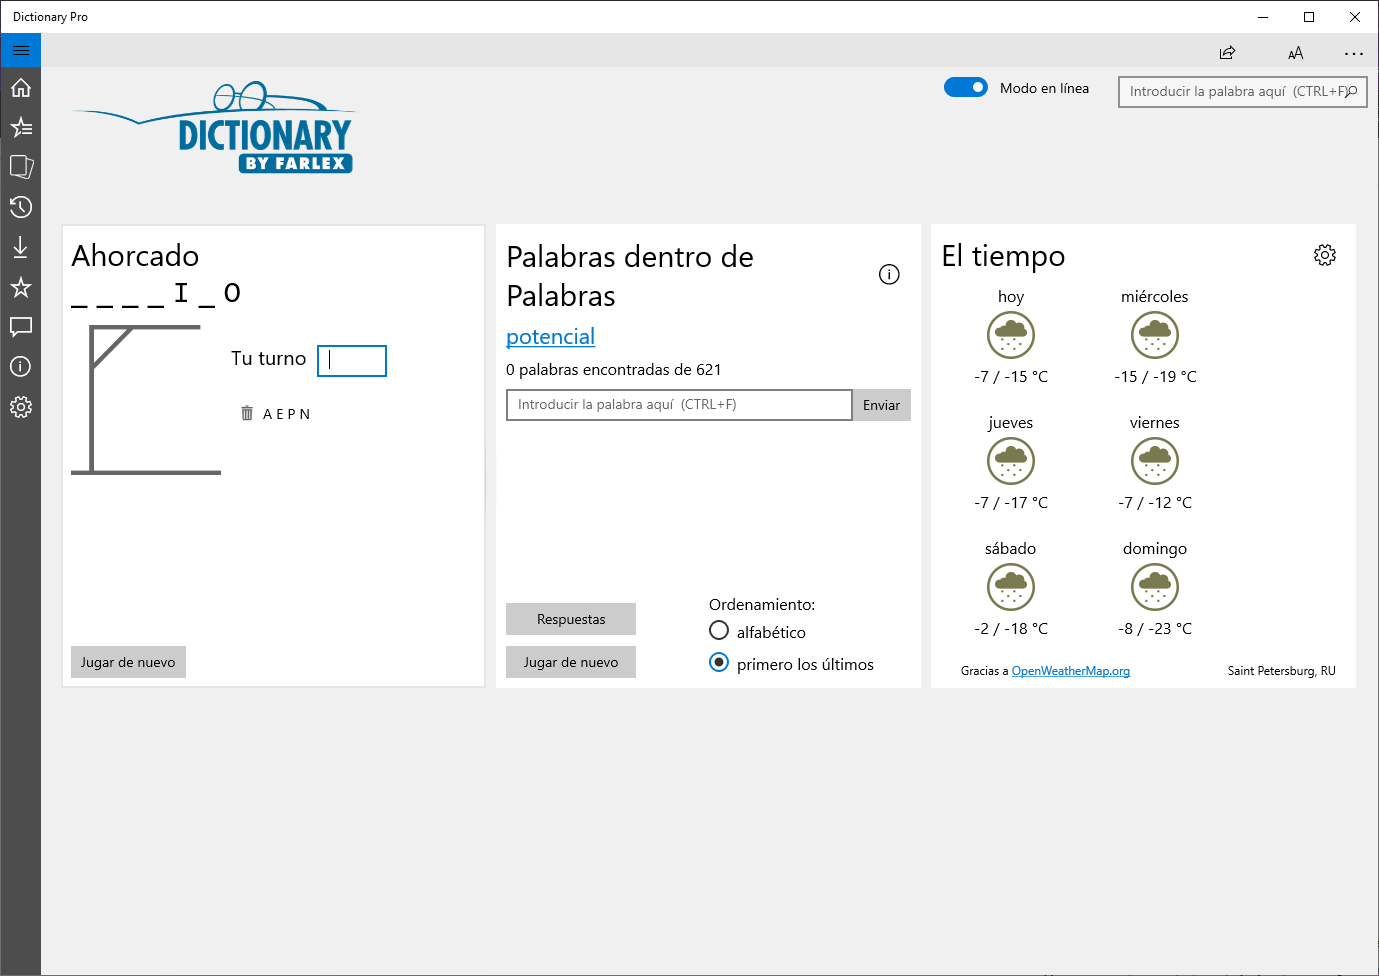Open flashcards icon in sidebar
This screenshot has width=1379, height=976.
(x=21, y=167)
